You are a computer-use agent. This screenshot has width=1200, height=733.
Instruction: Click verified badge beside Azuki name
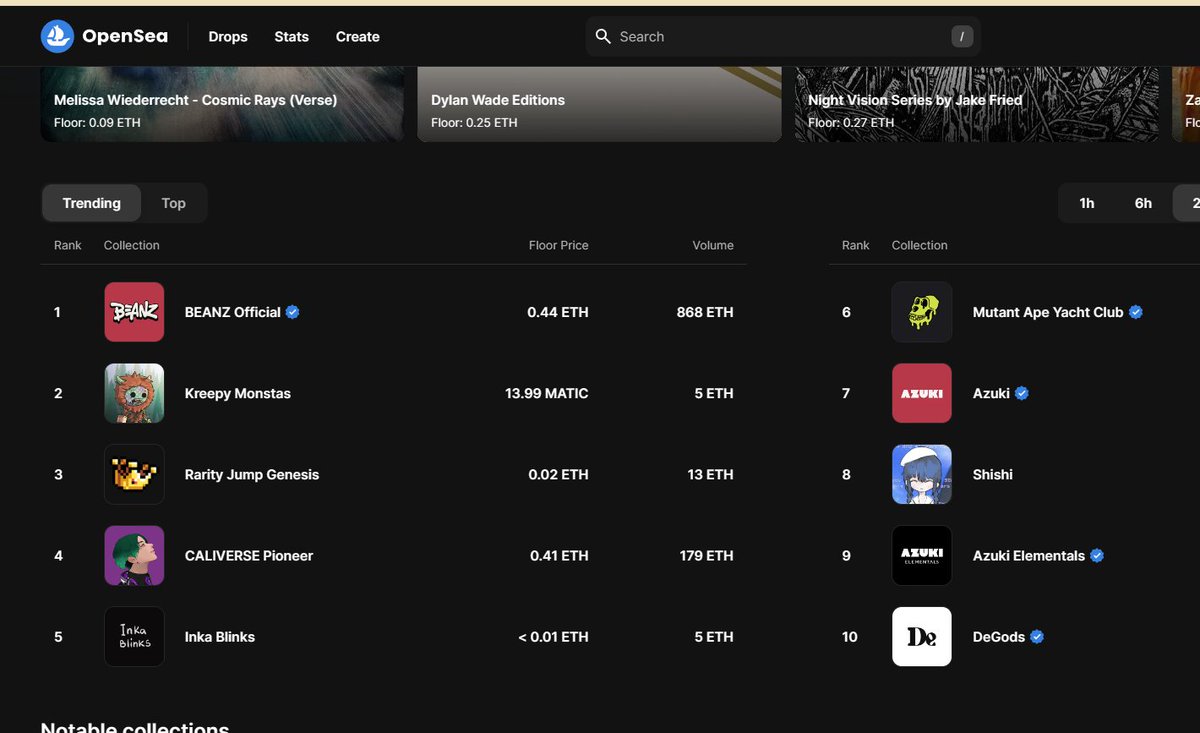tap(1022, 393)
